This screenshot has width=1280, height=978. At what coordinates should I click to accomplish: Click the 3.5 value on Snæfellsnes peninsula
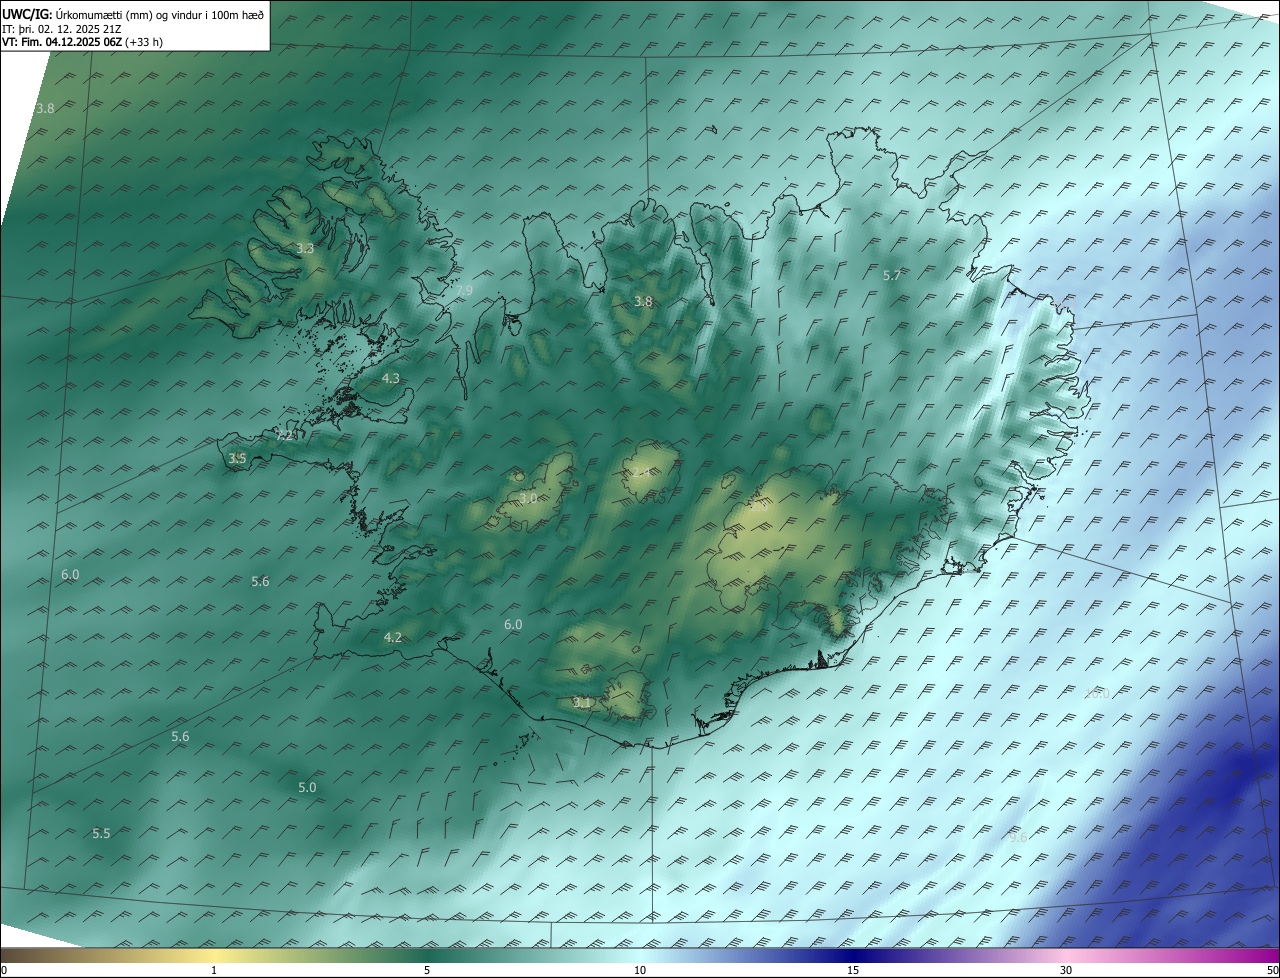click(x=237, y=458)
